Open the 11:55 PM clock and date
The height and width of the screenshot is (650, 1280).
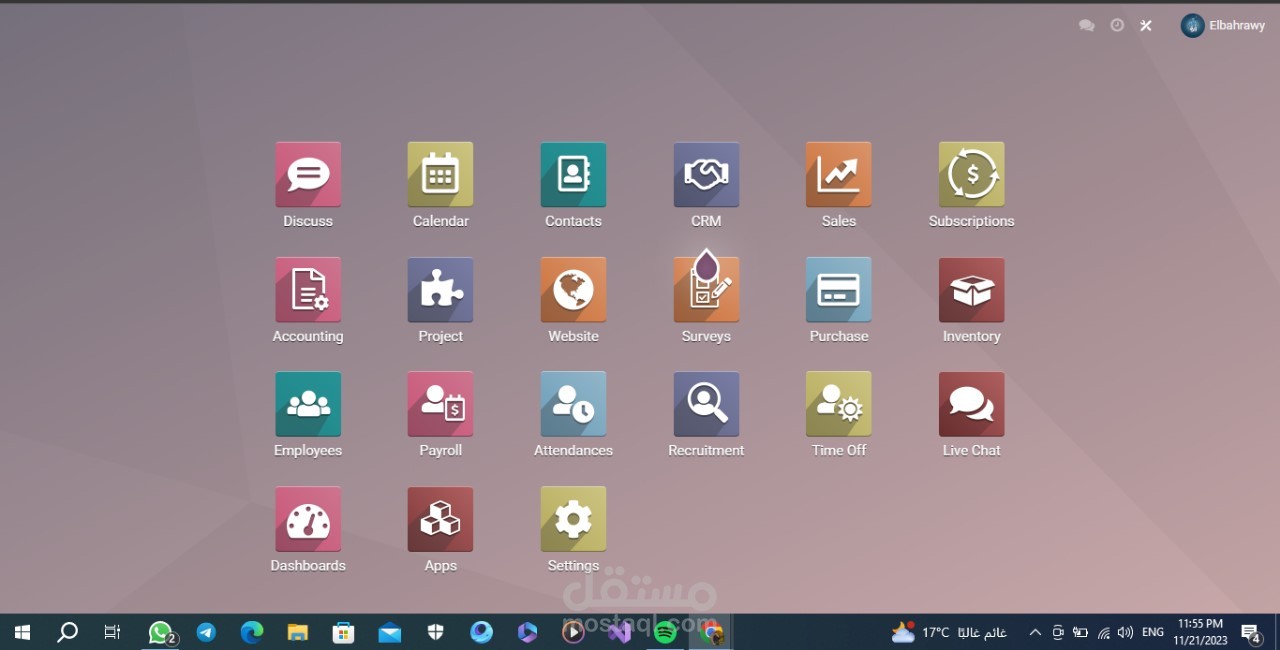pos(1200,632)
